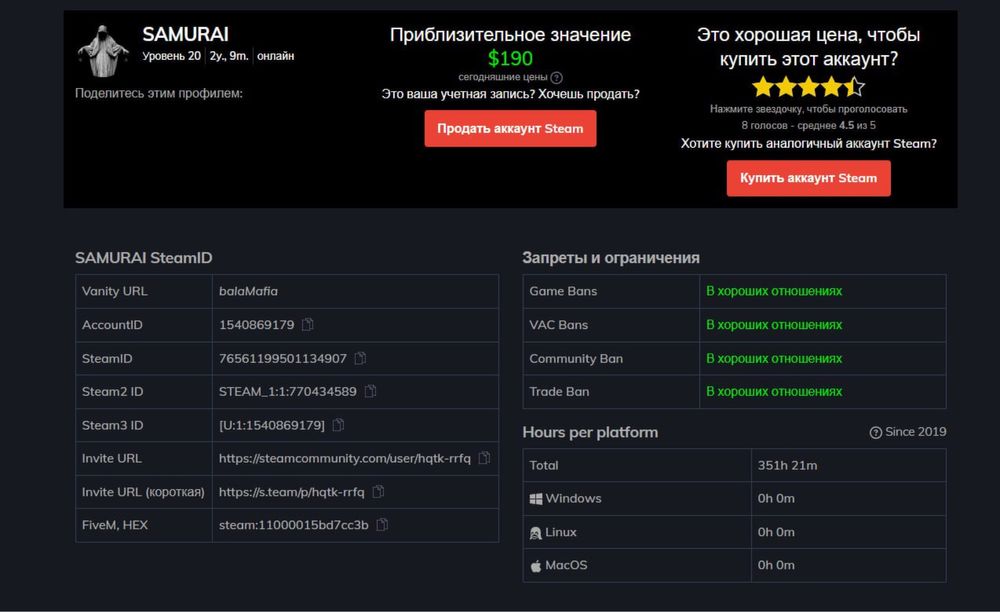Screen dimensions: 1000x612
Task: Click the Linux 0h 0m value
Action: coord(776,532)
